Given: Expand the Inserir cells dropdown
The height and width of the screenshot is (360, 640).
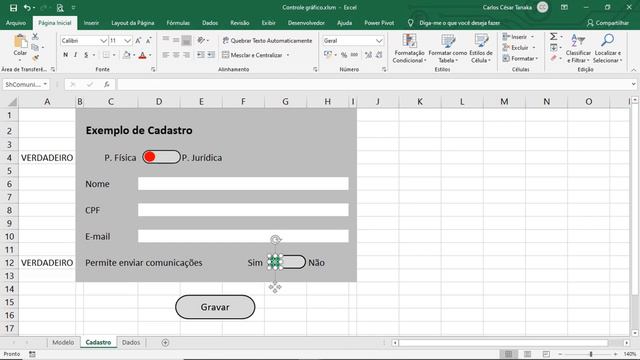Looking at the screenshot, I should 532,37.
